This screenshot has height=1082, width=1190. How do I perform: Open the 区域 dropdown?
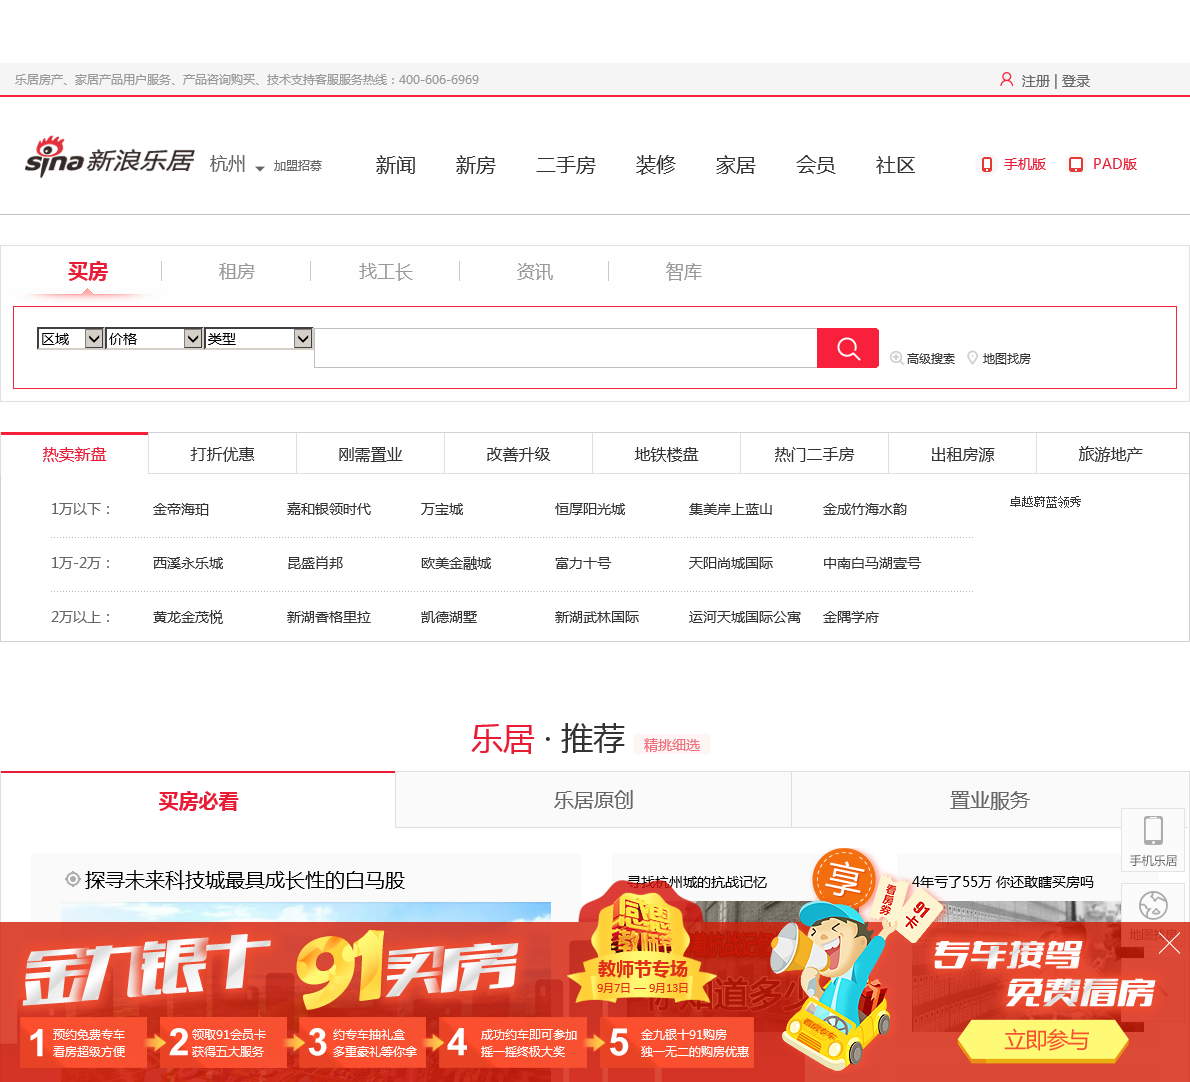pyautogui.click(x=70, y=338)
